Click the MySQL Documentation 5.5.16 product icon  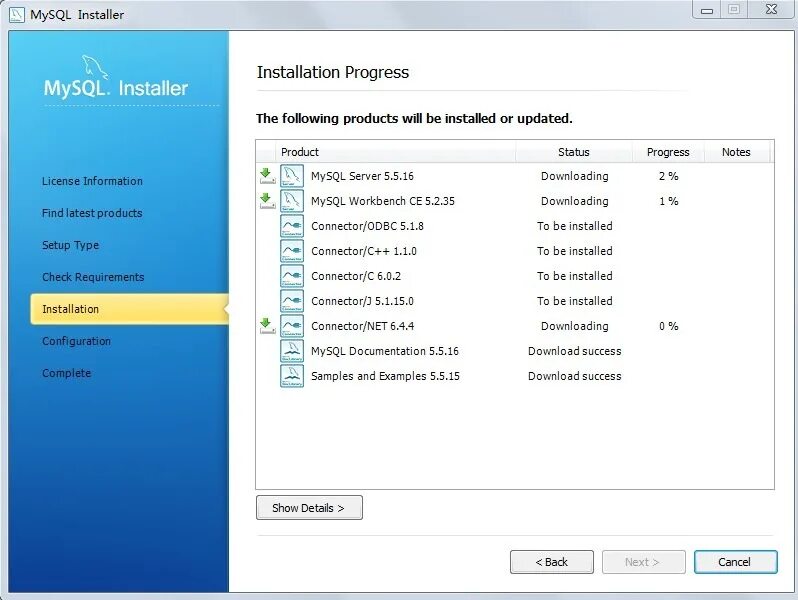click(x=292, y=351)
